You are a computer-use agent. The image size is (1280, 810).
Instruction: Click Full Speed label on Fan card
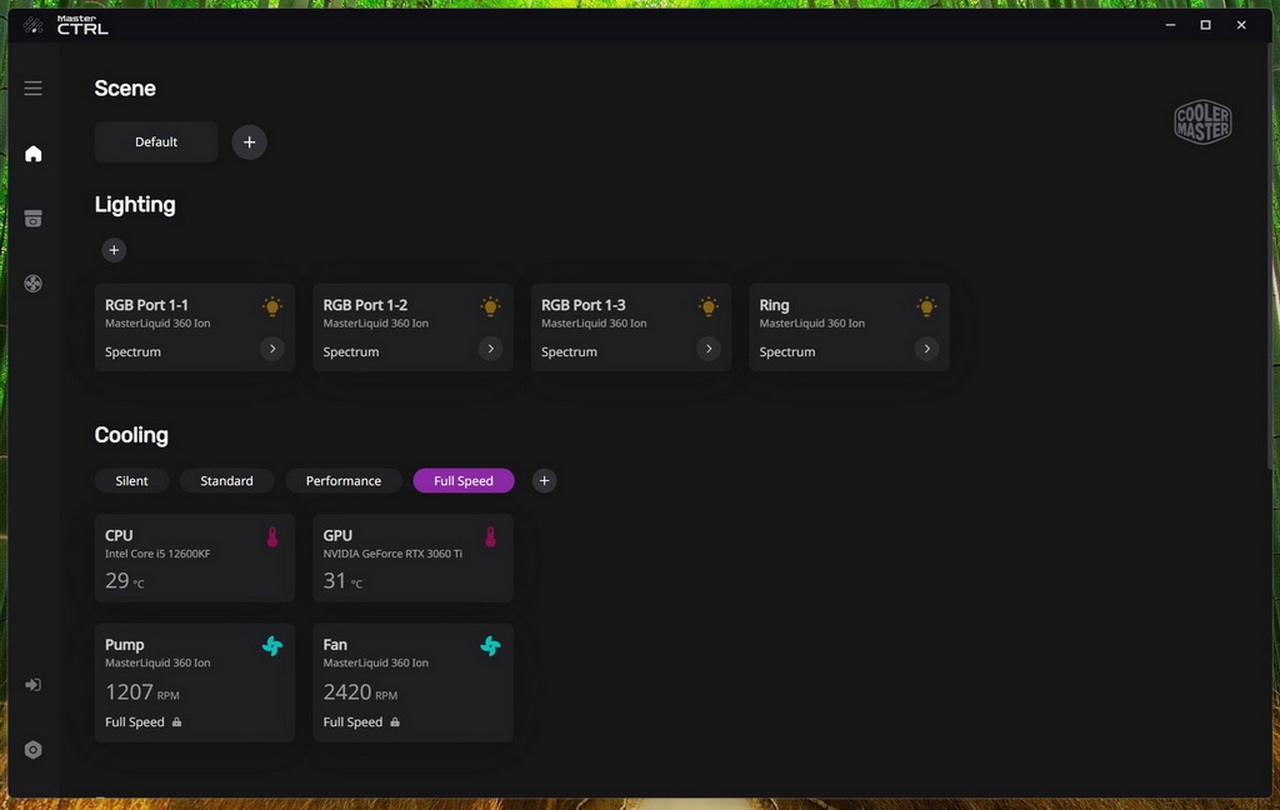(353, 722)
